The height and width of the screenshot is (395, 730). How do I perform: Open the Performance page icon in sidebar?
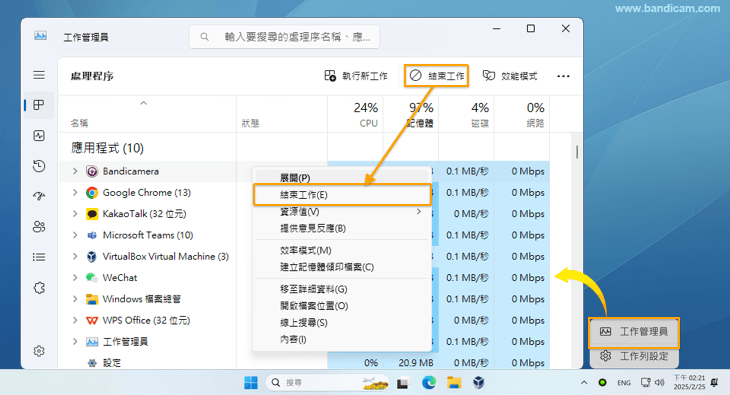coord(39,136)
